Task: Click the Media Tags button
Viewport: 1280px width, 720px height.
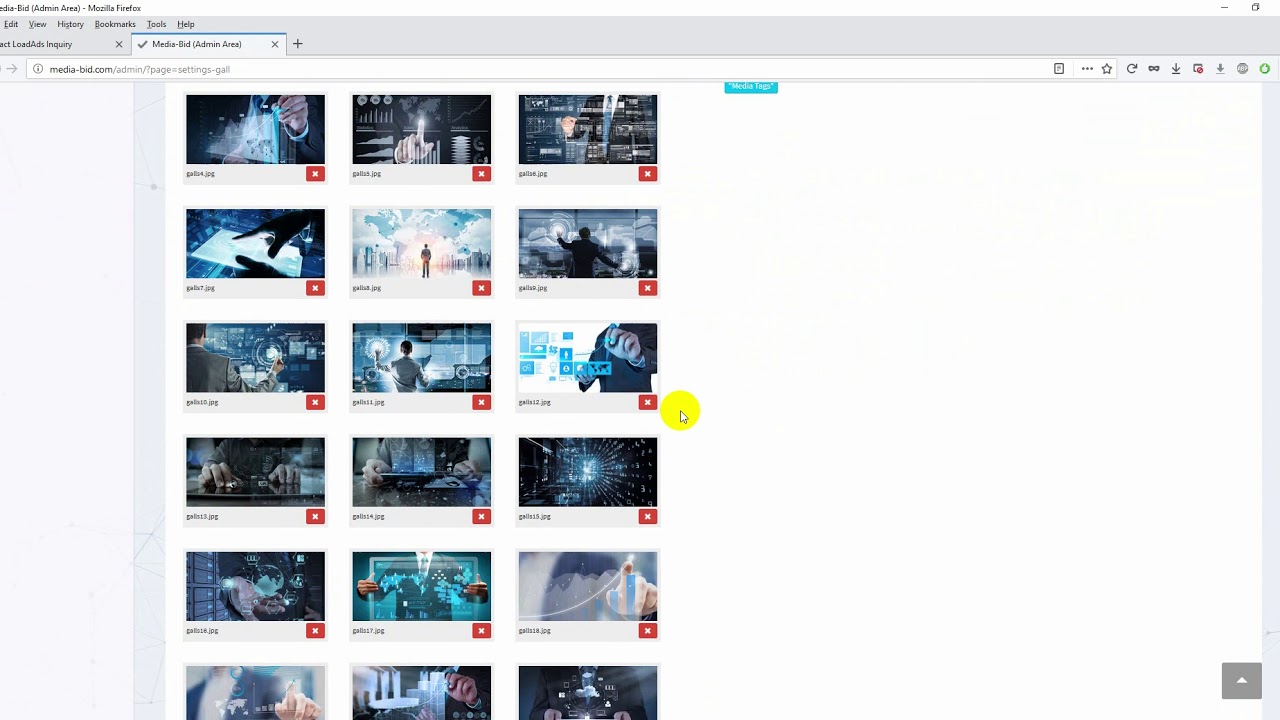Action: [x=751, y=86]
